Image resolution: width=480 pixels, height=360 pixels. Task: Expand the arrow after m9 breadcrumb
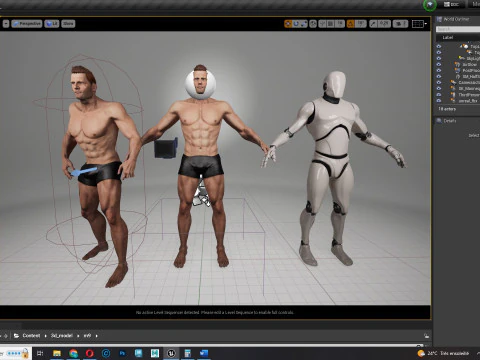coord(97,336)
